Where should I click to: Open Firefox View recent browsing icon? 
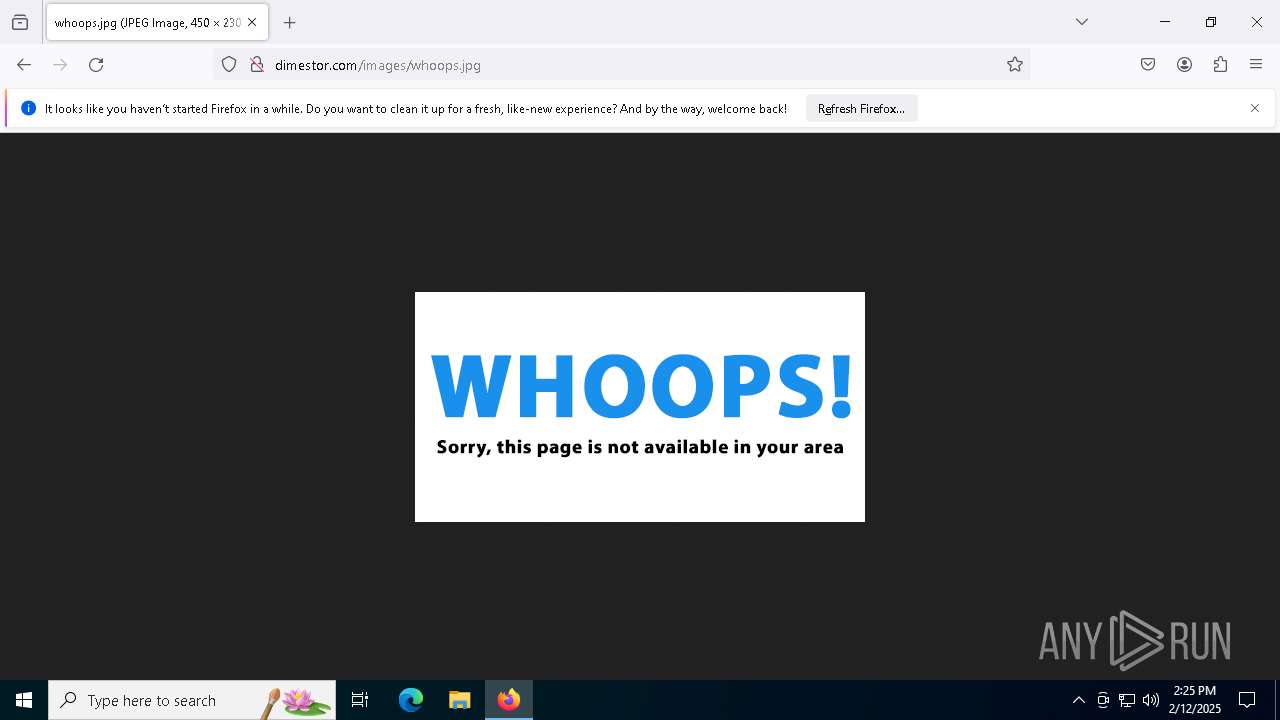(x=20, y=22)
